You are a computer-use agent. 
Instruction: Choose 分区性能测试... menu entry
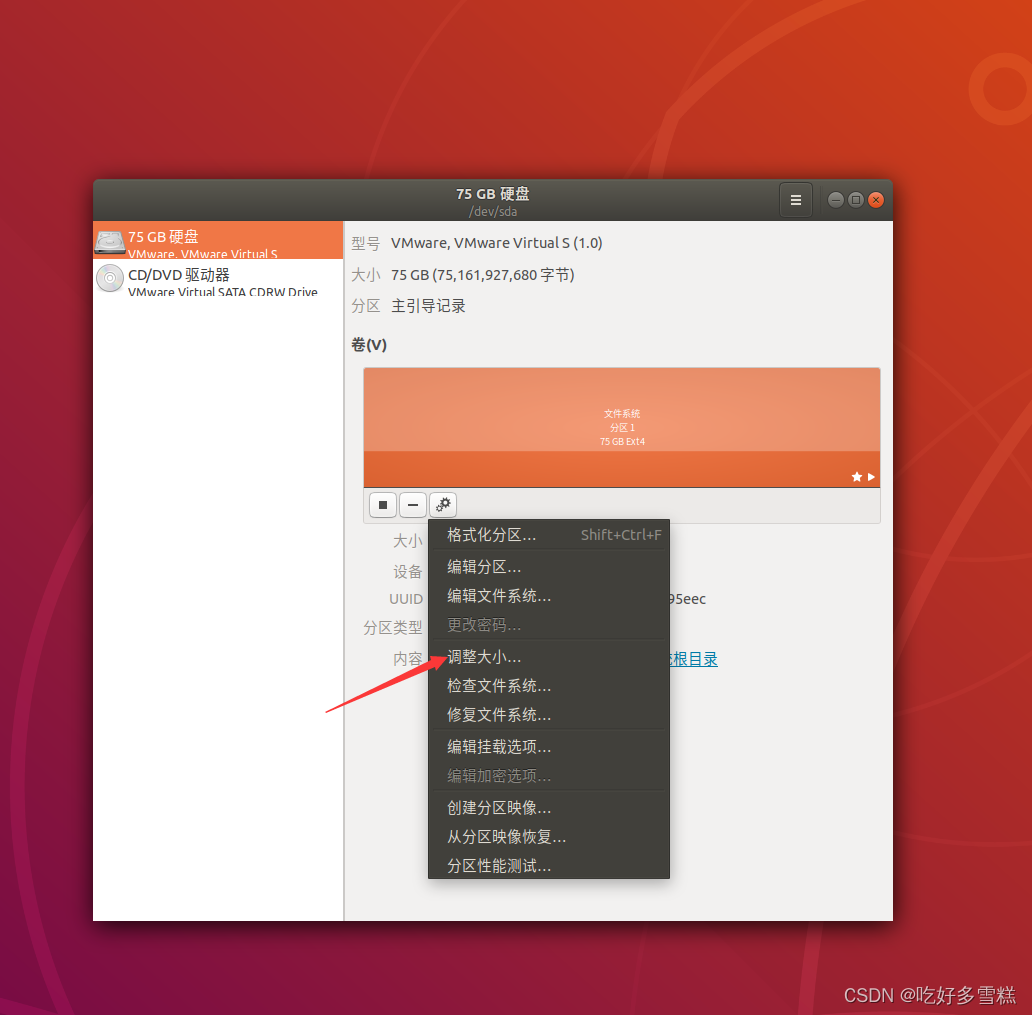[549, 866]
